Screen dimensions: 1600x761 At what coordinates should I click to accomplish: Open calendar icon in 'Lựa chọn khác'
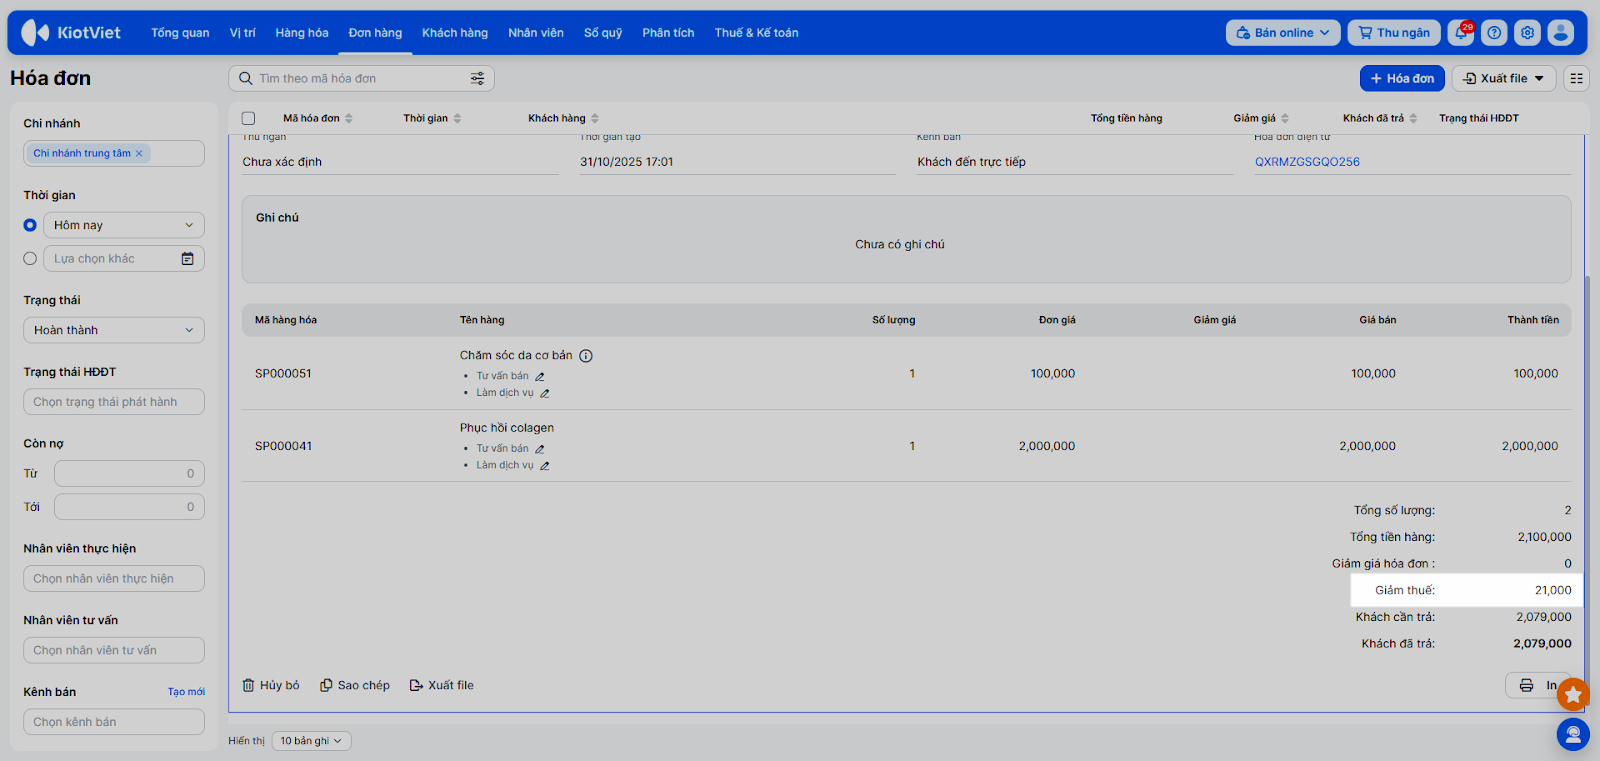(187, 259)
